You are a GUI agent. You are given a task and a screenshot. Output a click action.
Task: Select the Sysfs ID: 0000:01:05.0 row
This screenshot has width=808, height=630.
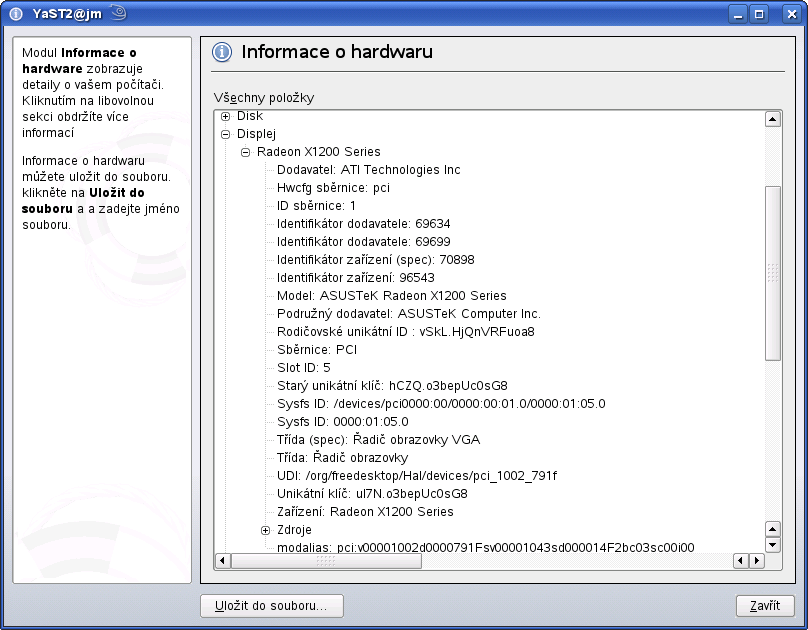(343, 422)
